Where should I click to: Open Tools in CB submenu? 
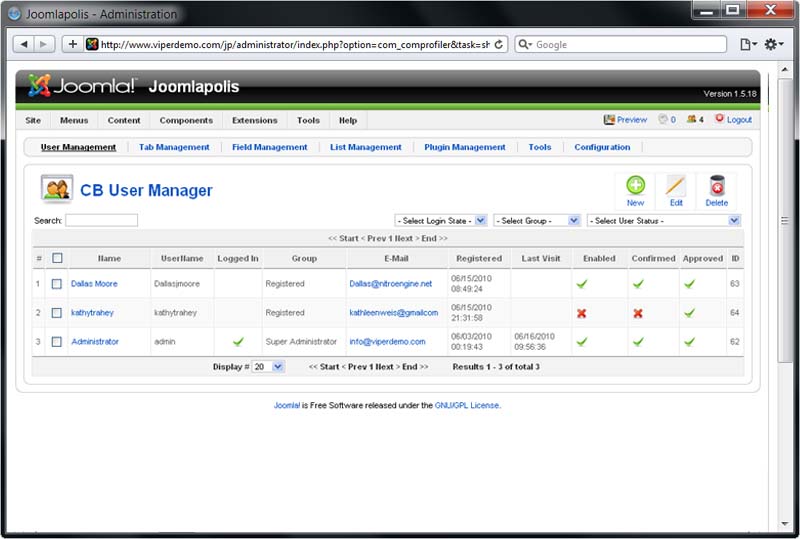540,147
